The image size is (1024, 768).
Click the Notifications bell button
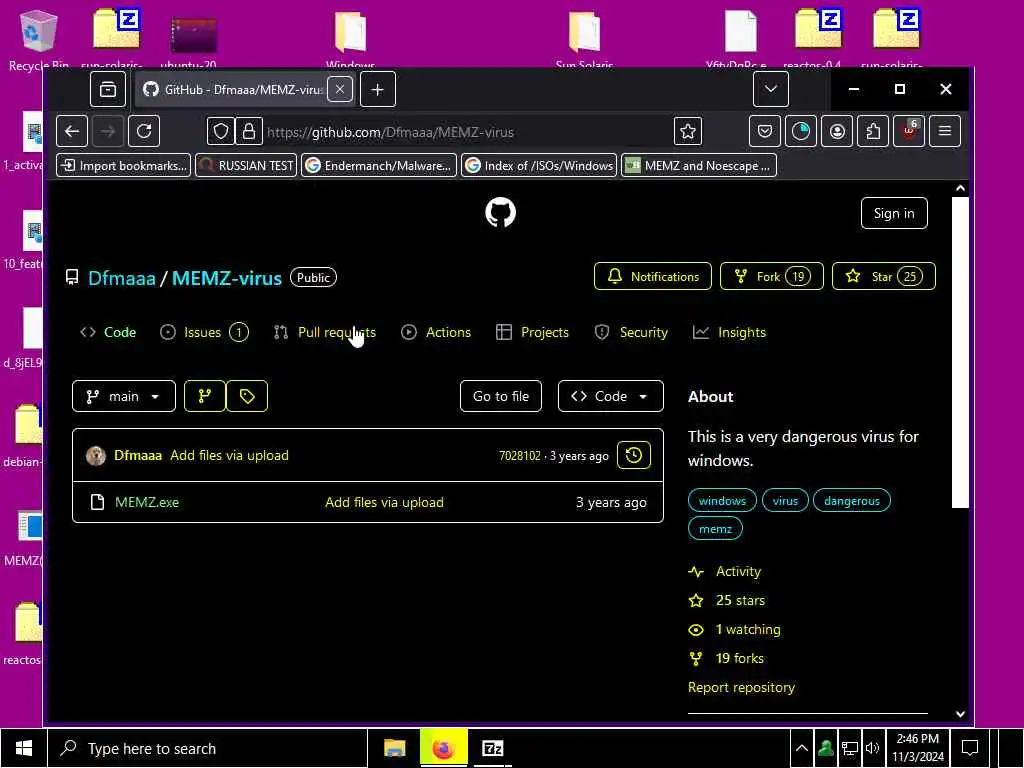[x=652, y=276]
